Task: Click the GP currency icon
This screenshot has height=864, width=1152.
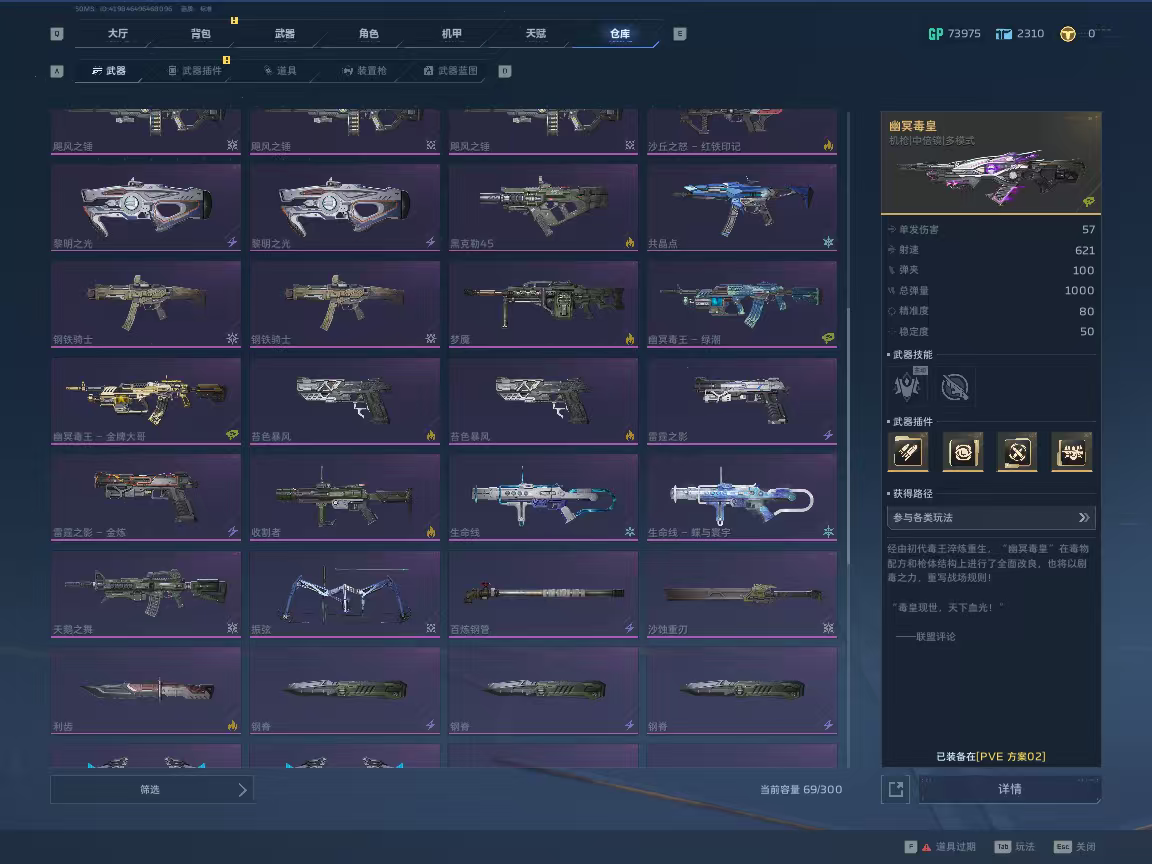Action: 935,34
